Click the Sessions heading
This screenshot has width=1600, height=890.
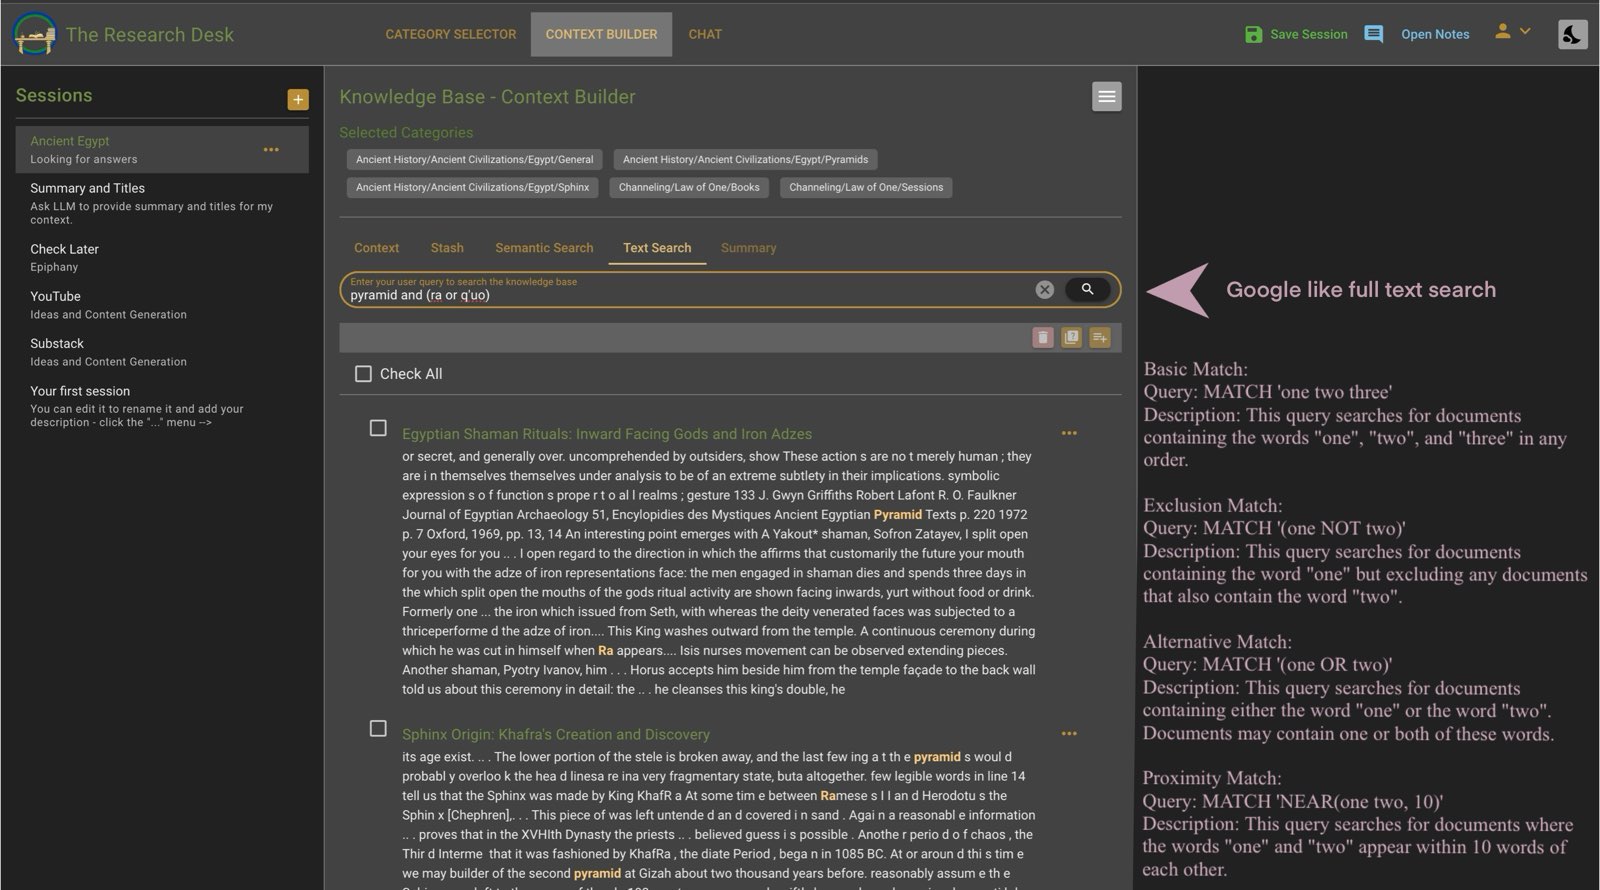point(54,95)
